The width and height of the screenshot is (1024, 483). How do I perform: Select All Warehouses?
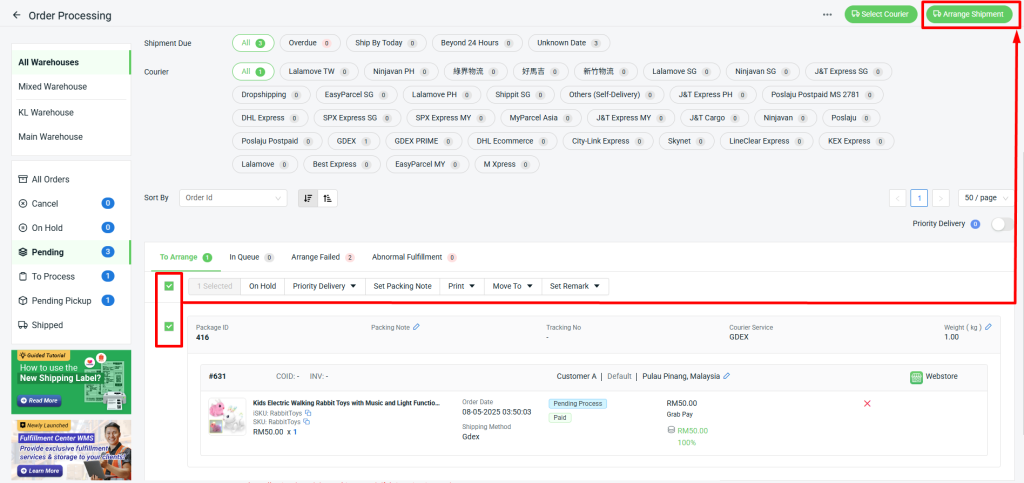(x=71, y=62)
